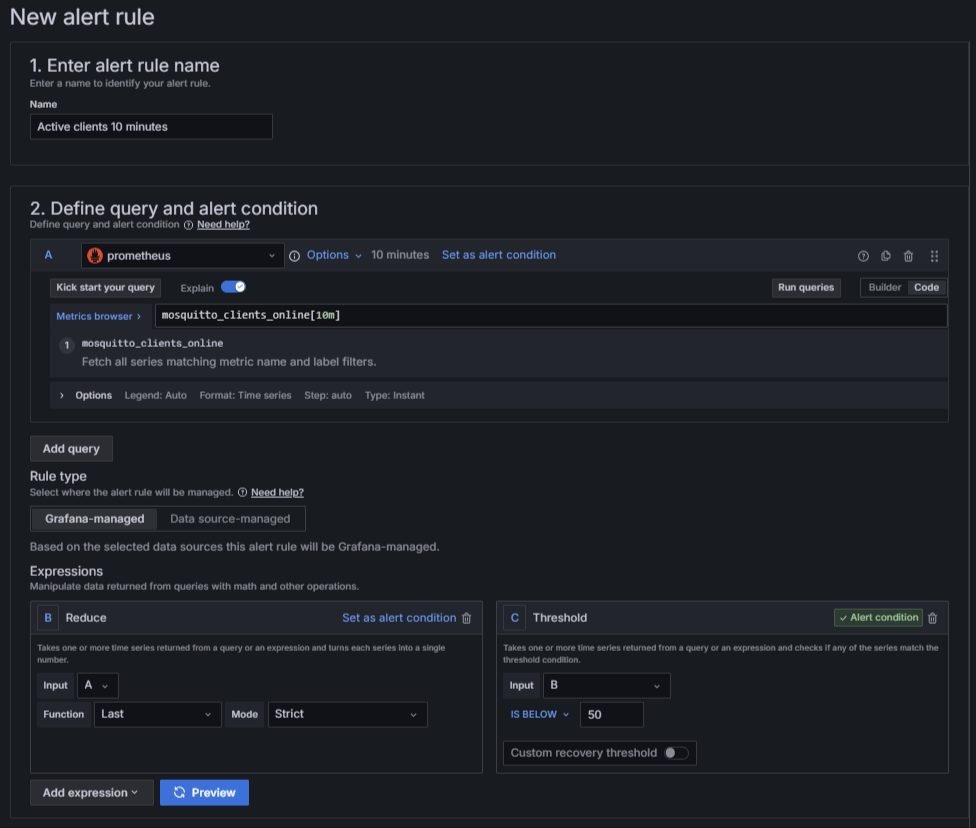The height and width of the screenshot is (828, 976).
Task: Duplicate query A using the copy icon
Action: [886, 256]
